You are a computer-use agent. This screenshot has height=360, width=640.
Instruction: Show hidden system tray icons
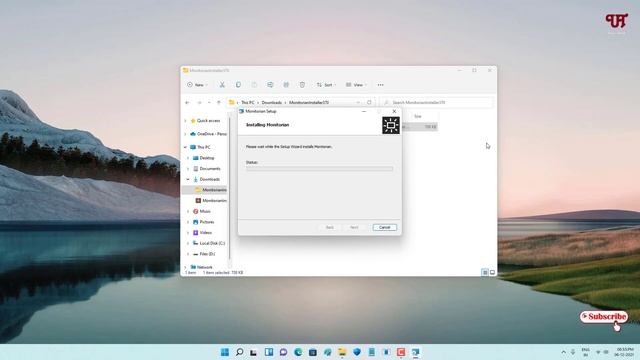pyautogui.click(x=563, y=352)
